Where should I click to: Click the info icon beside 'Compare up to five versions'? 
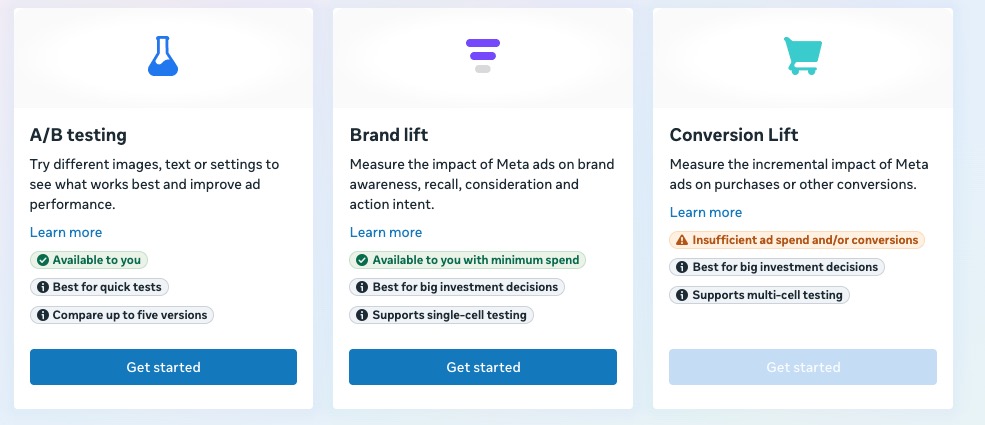[43, 315]
